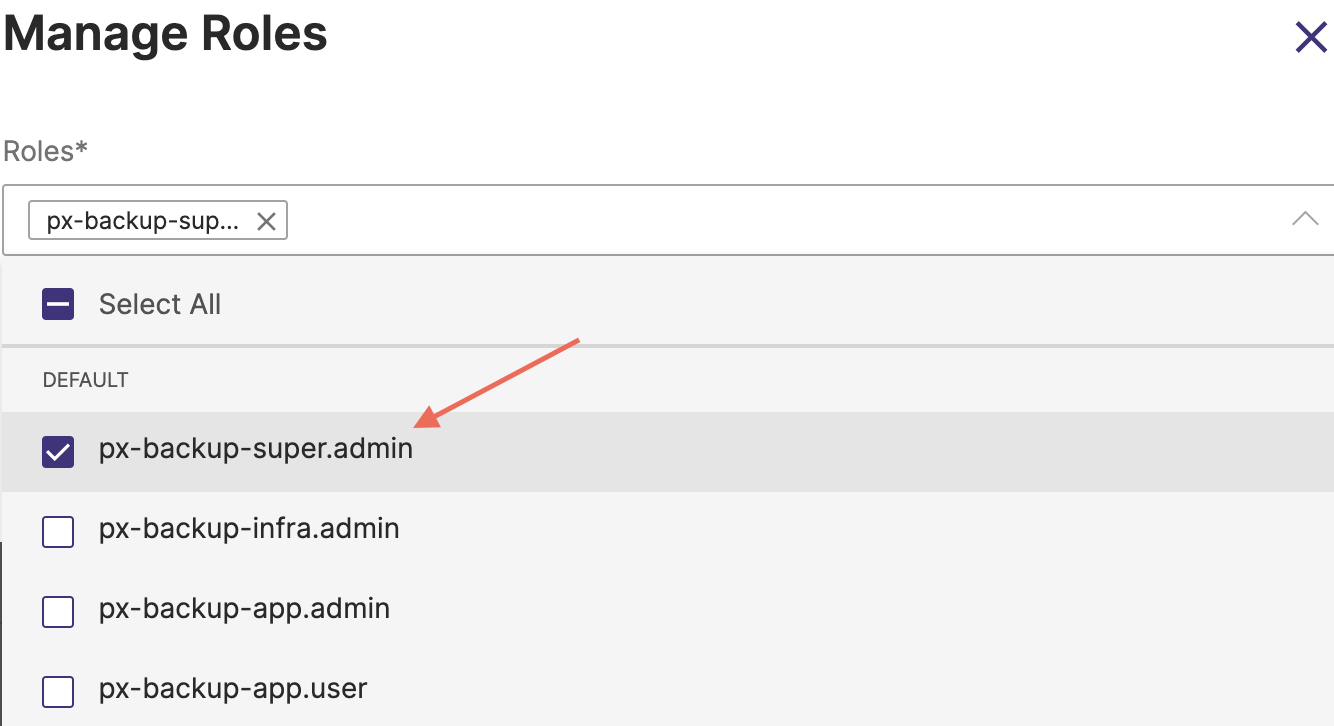
Task: Enable the px-backup-infra.admin checkbox
Action: tap(58, 531)
